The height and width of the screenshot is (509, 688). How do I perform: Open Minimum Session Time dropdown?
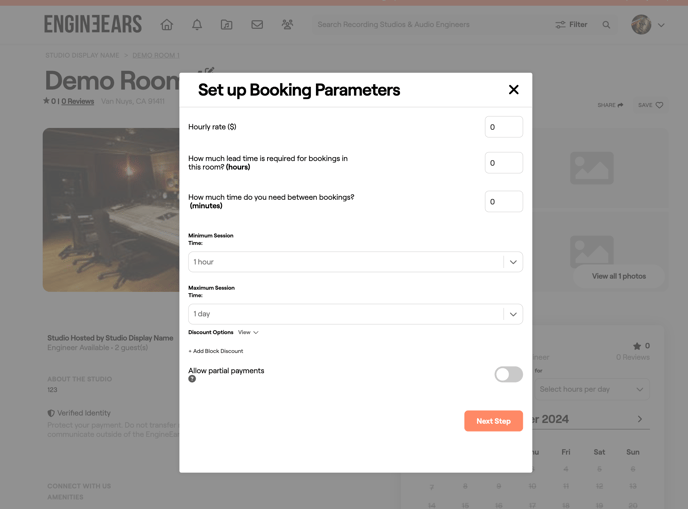click(355, 262)
